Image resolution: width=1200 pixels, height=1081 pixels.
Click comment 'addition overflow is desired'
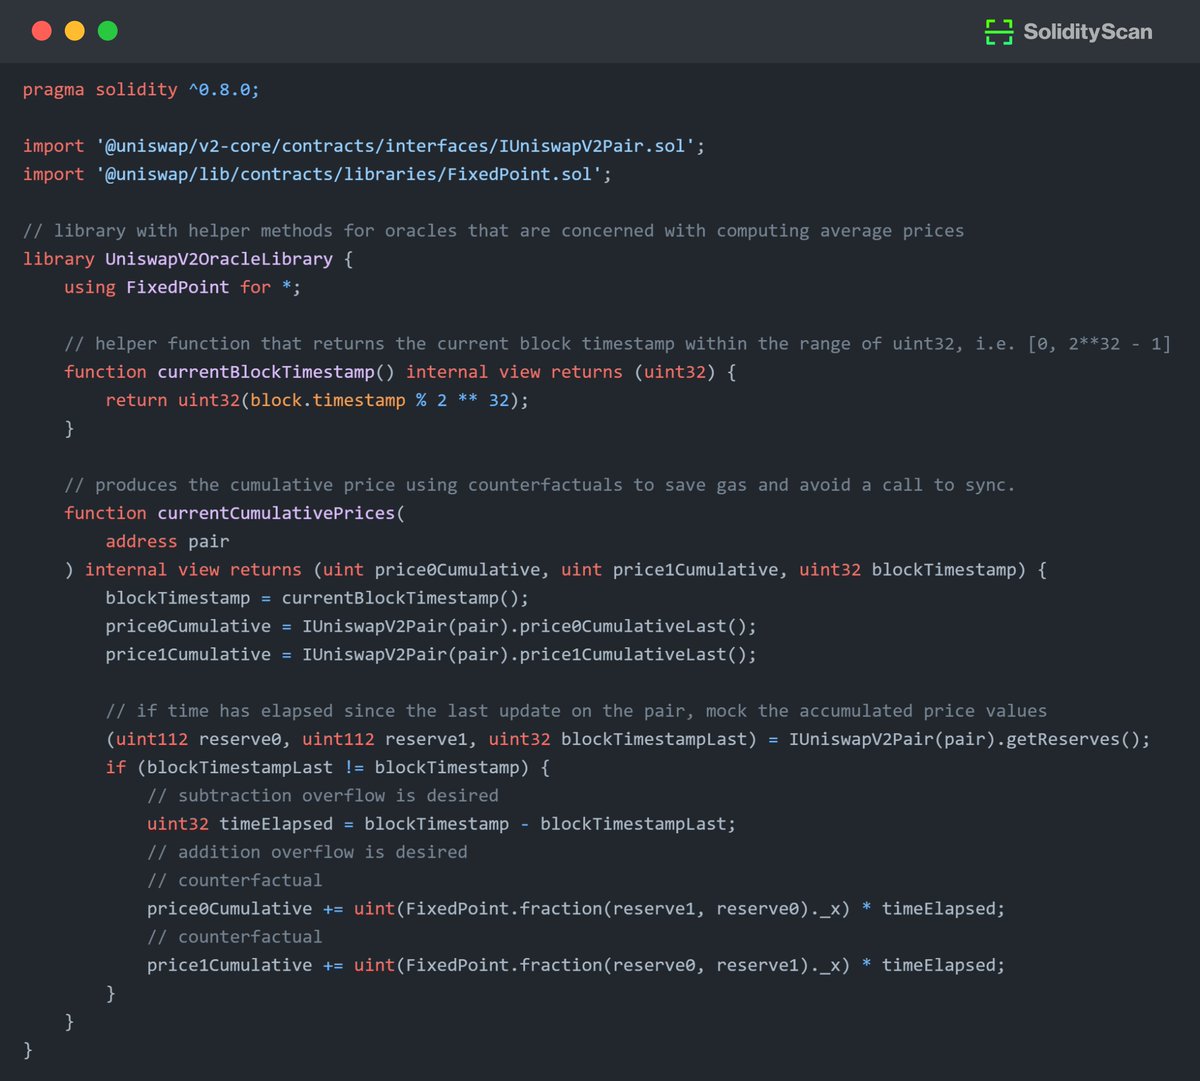point(307,852)
